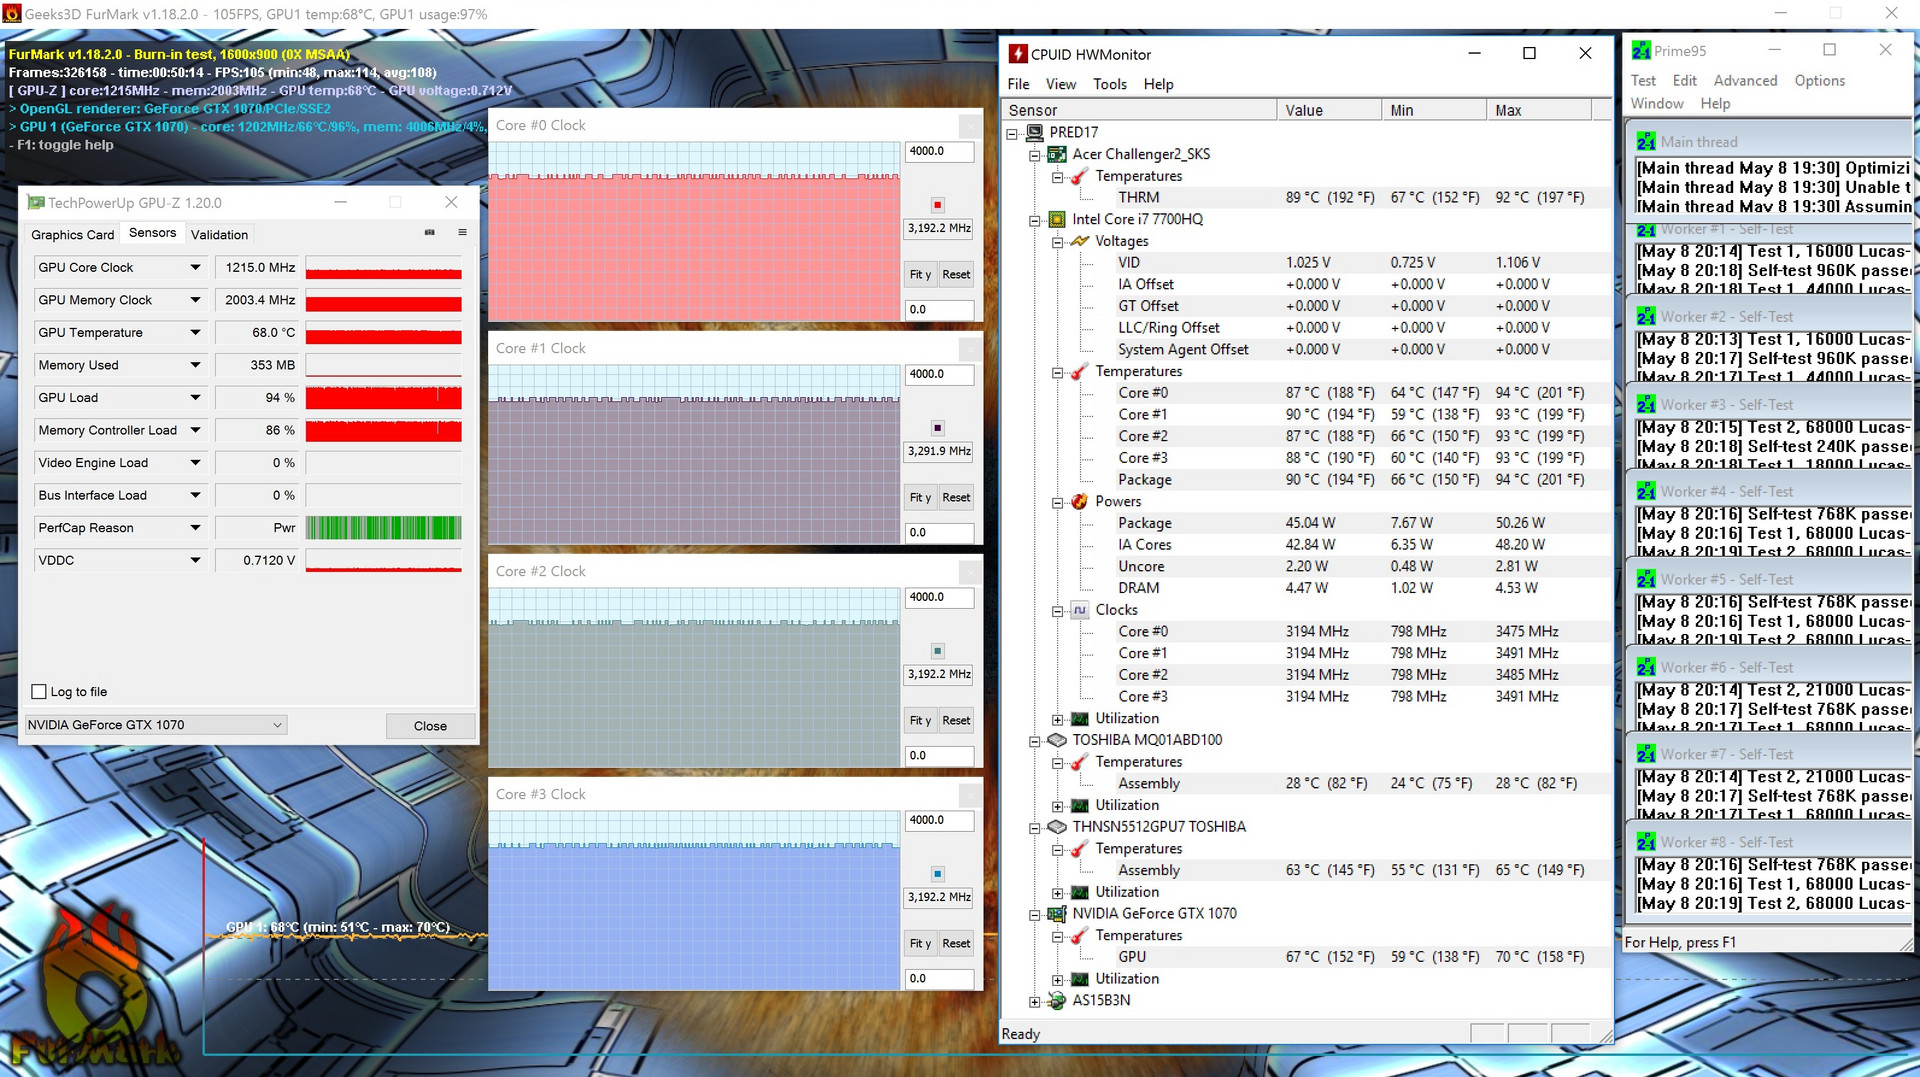Open the GPU-Z hamburger menu icon
The height and width of the screenshot is (1077, 1920).
[x=462, y=232]
